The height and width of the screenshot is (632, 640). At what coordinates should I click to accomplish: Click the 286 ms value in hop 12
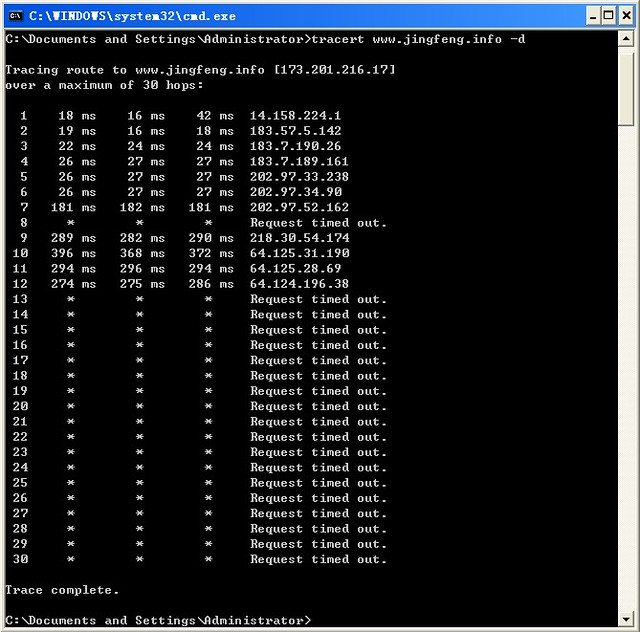211,284
